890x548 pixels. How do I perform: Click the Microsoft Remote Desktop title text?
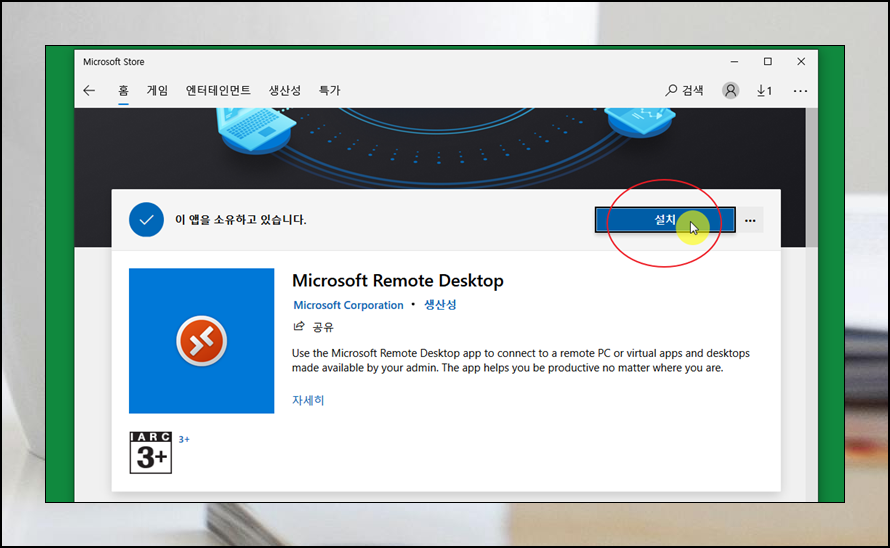point(398,281)
